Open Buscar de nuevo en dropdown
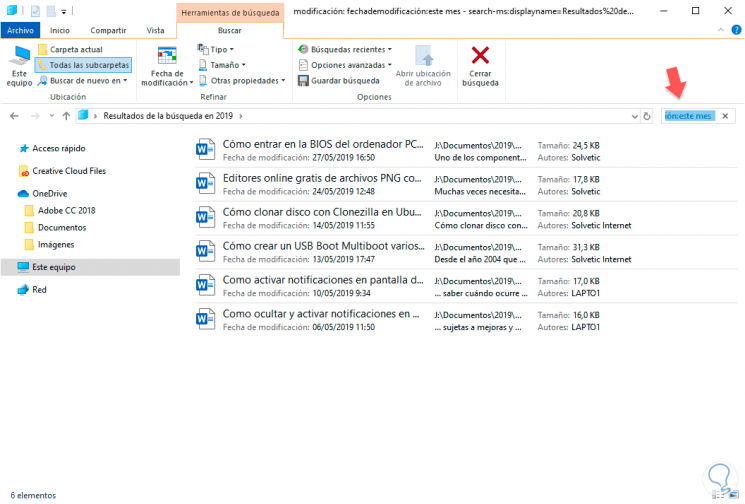 (x=83, y=81)
